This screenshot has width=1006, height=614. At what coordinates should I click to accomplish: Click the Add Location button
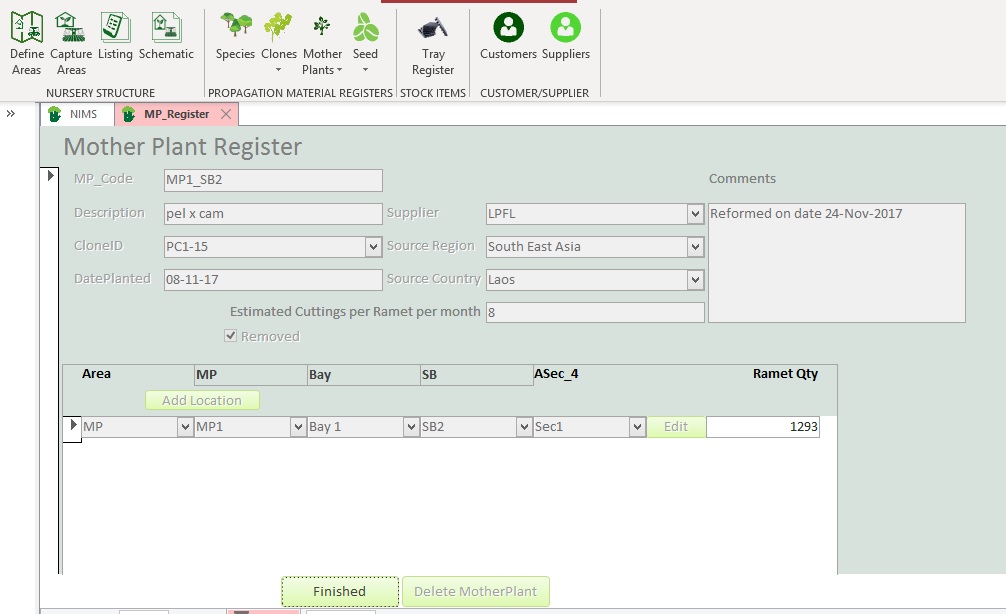tap(202, 400)
